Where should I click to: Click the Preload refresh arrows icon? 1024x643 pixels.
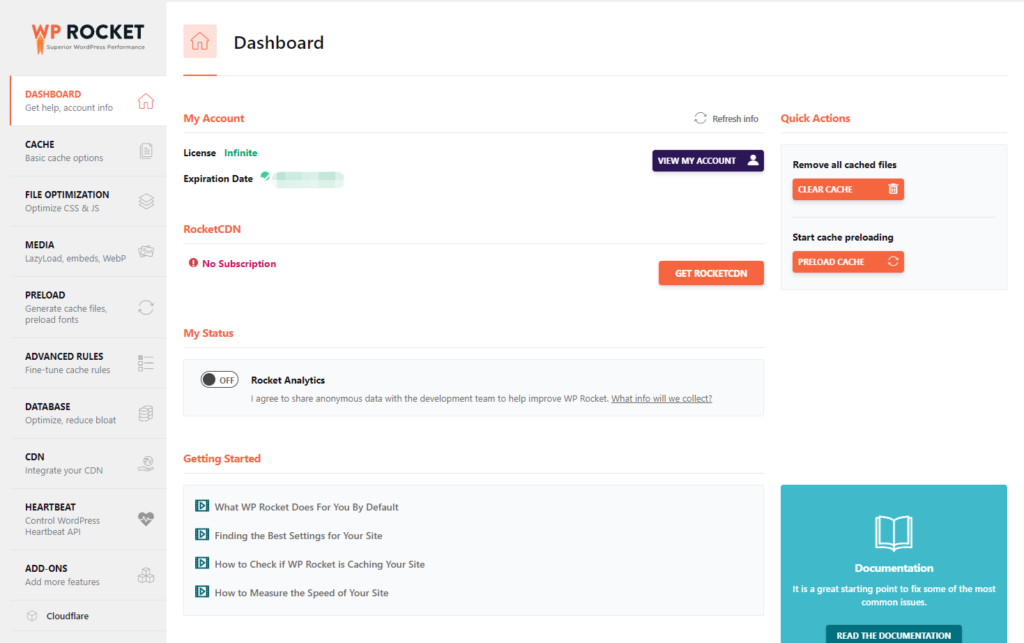pyautogui.click(x=146, y=307)
